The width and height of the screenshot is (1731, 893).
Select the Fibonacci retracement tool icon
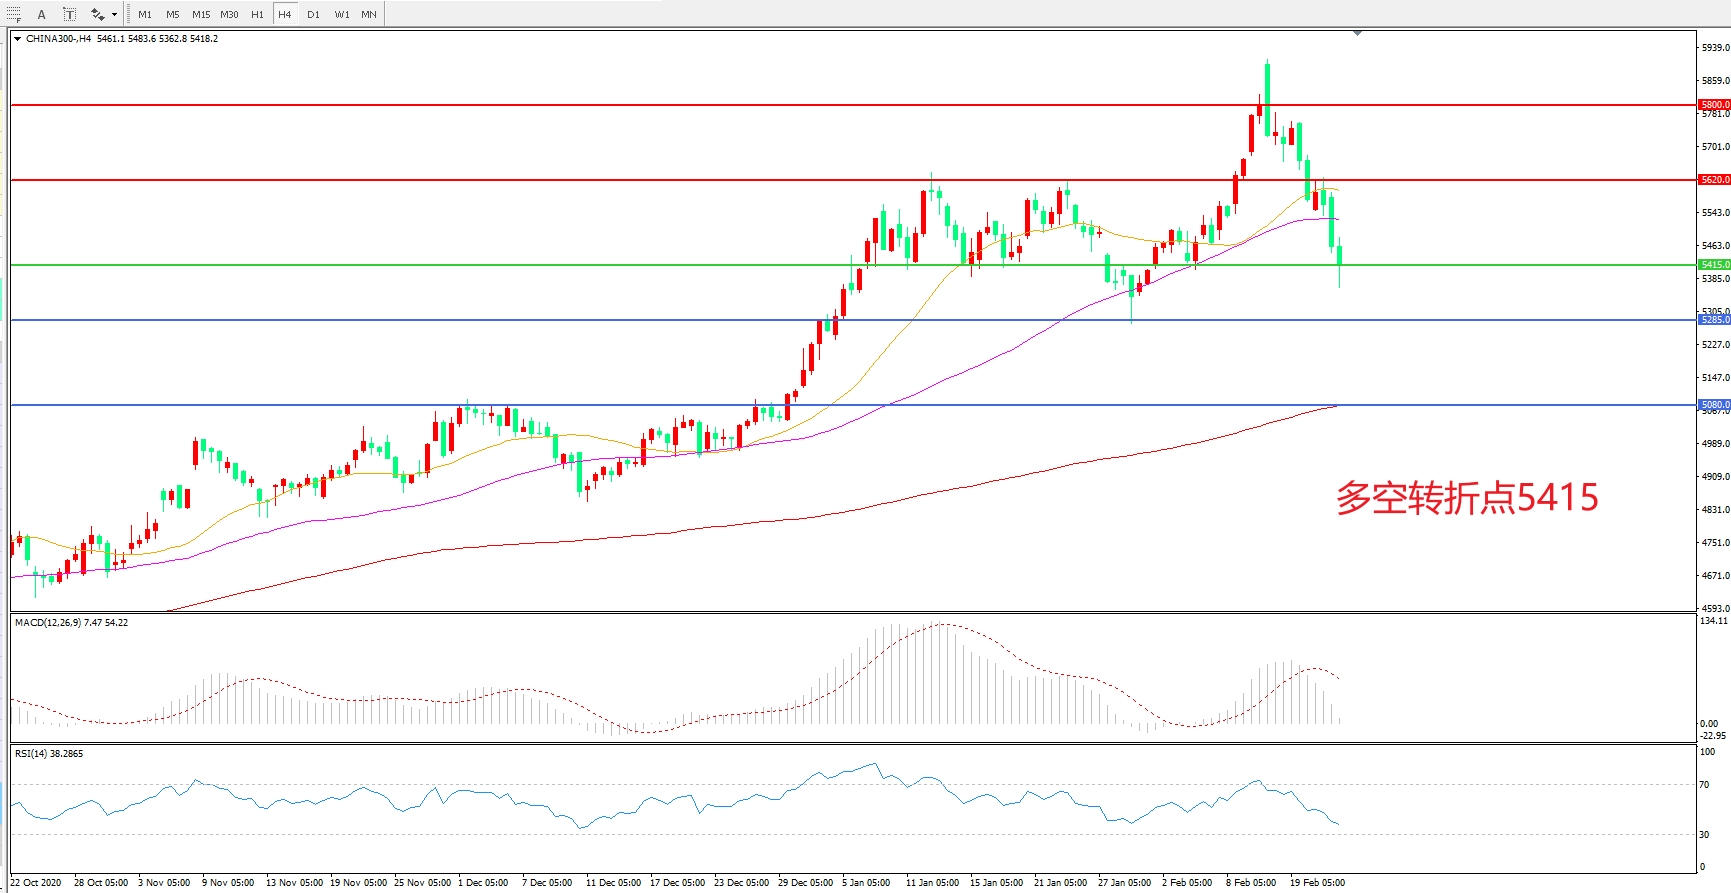(14, 14)
